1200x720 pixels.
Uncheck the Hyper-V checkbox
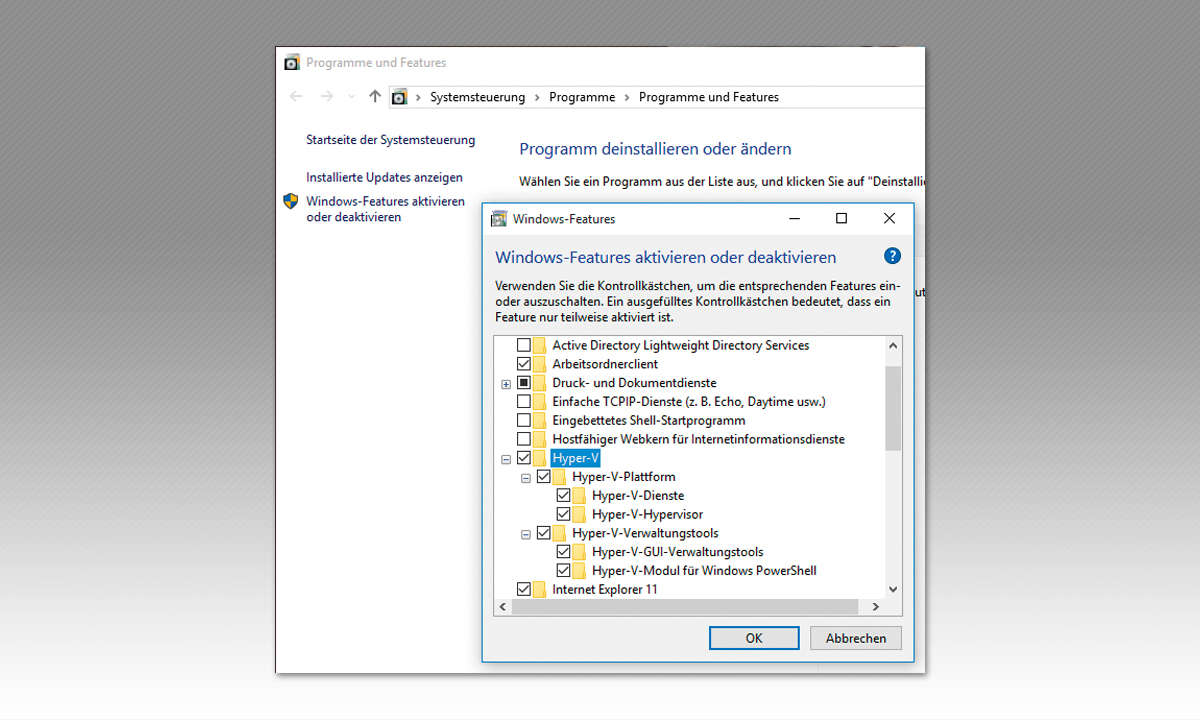pyautogui.click(x=524, y=458)
